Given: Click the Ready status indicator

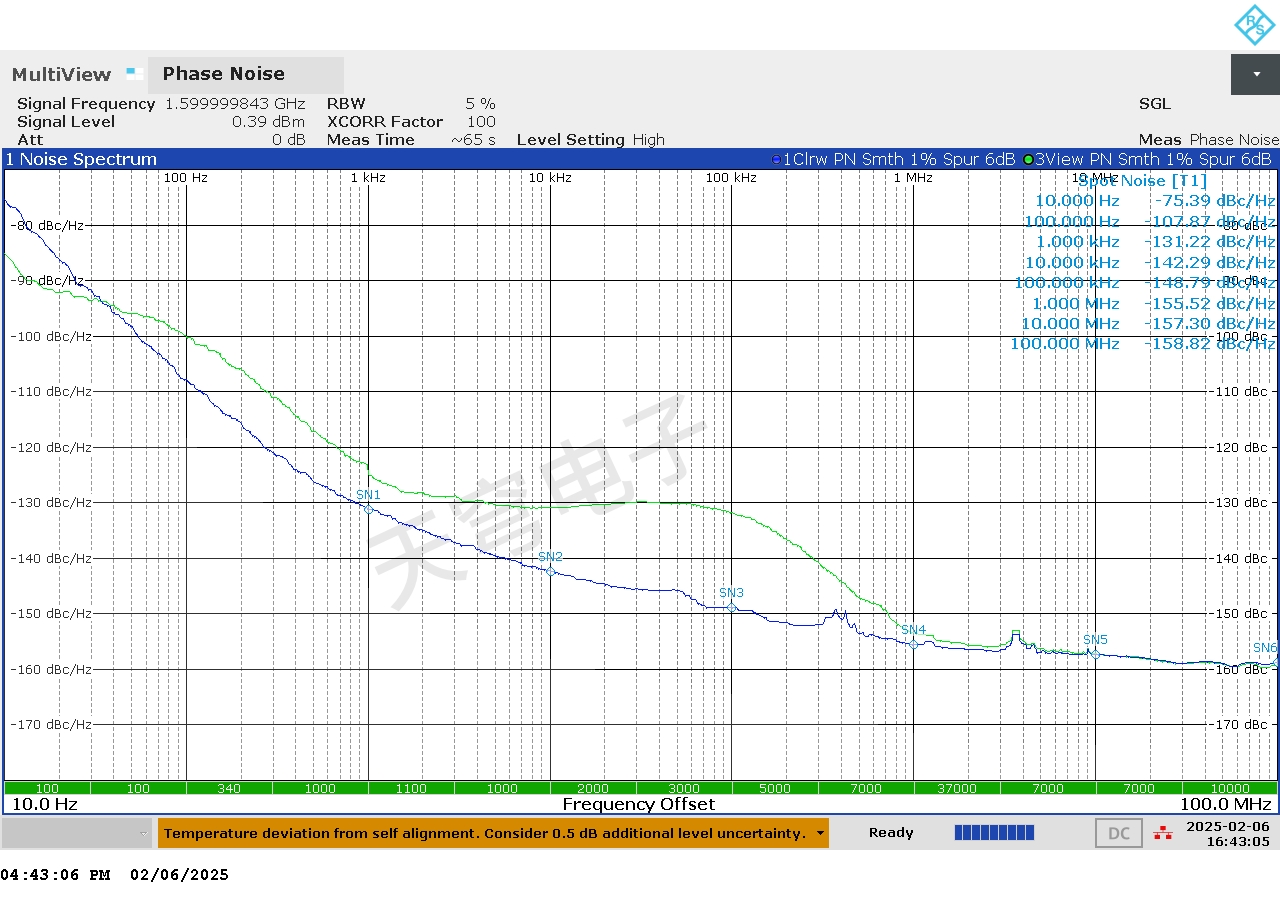Looking at the screenshot, I should click(891, 833).
